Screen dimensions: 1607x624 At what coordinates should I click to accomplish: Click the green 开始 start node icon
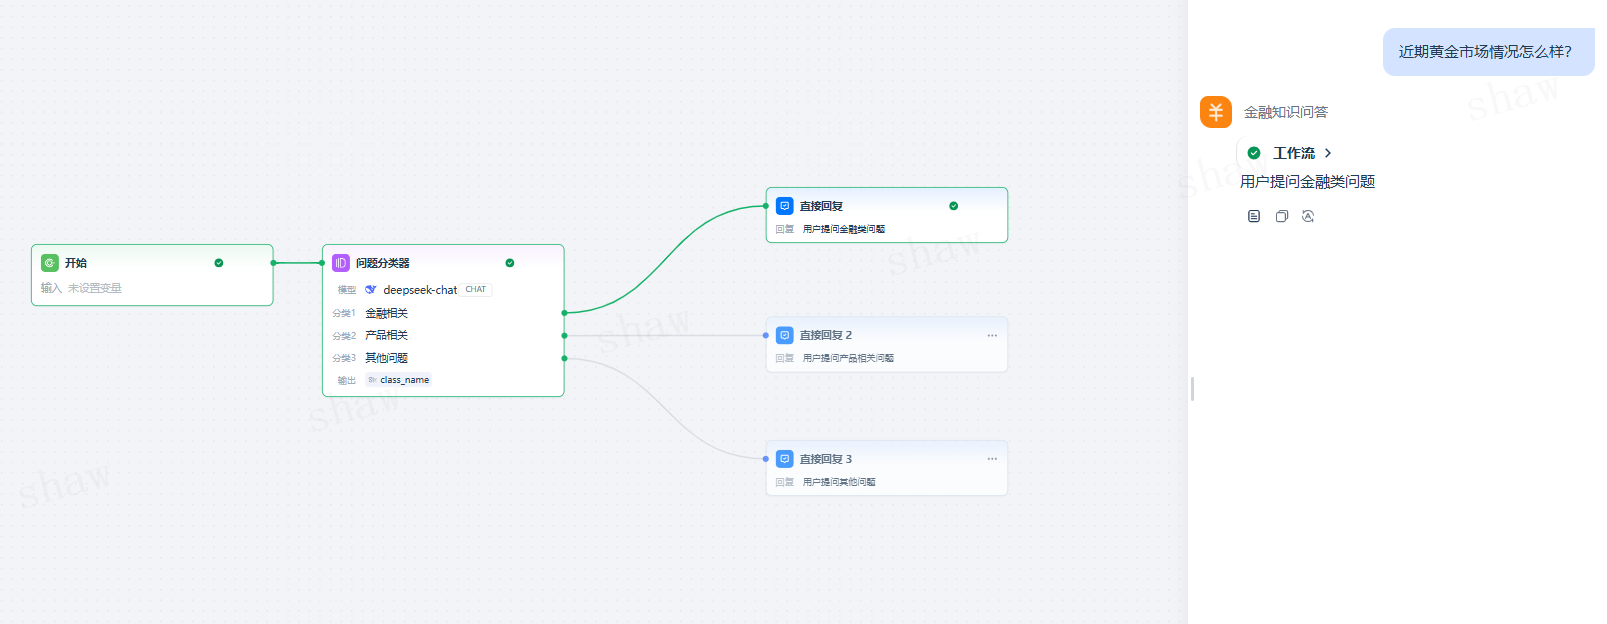point(50,263)
